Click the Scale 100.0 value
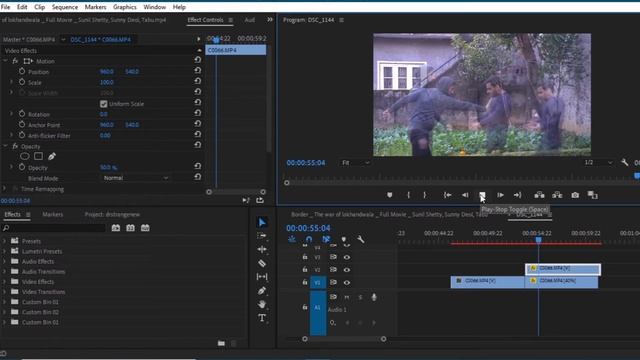 107,82
